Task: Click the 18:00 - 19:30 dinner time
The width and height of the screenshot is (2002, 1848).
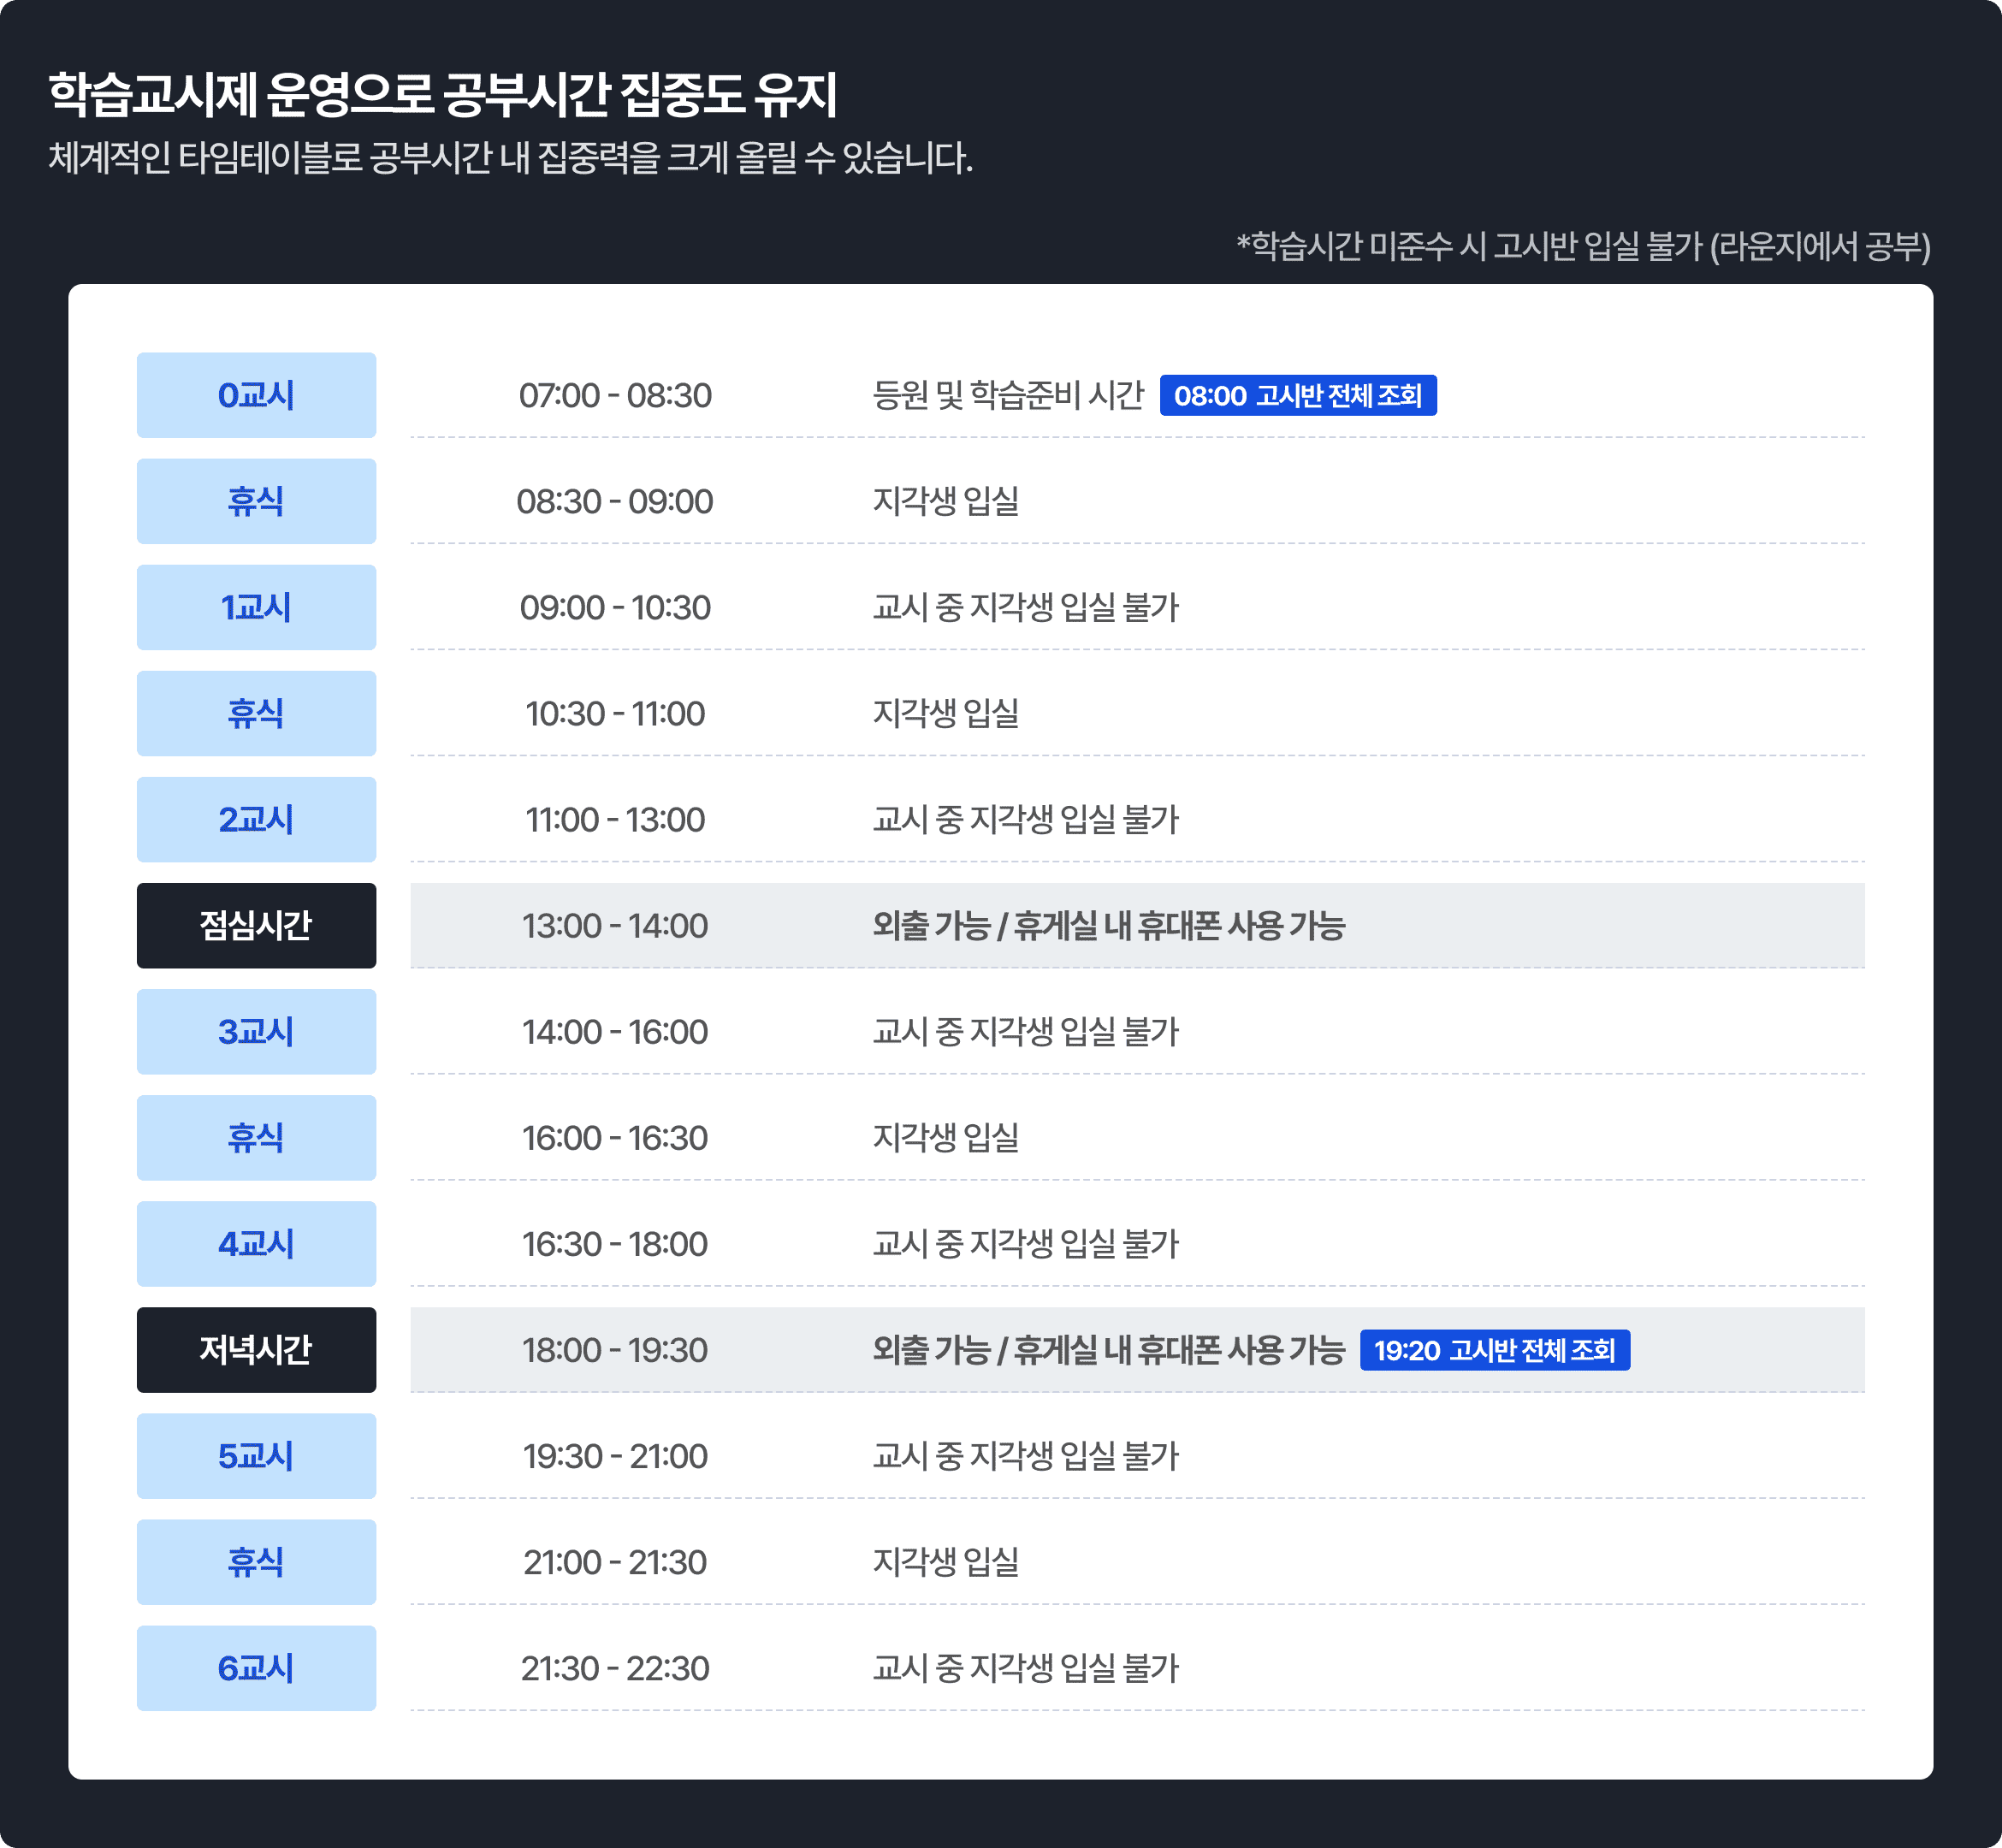Action: tap(615, 1349)
